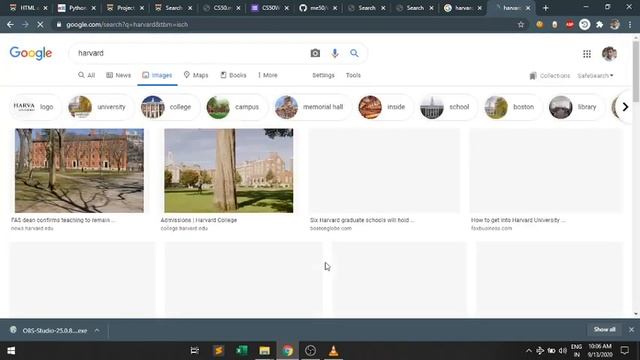Click the browser address bar URL
This screenshot has height=360, width=640.
[x=127, y=24]
